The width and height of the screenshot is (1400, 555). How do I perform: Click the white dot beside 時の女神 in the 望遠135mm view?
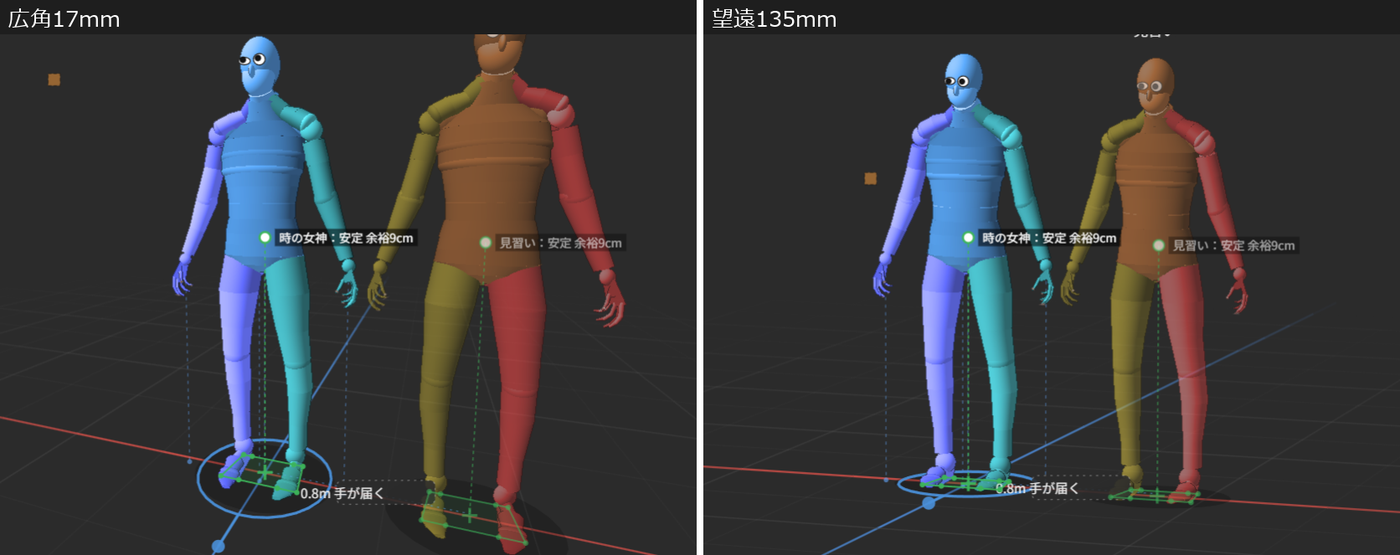[x=968, y=238]
